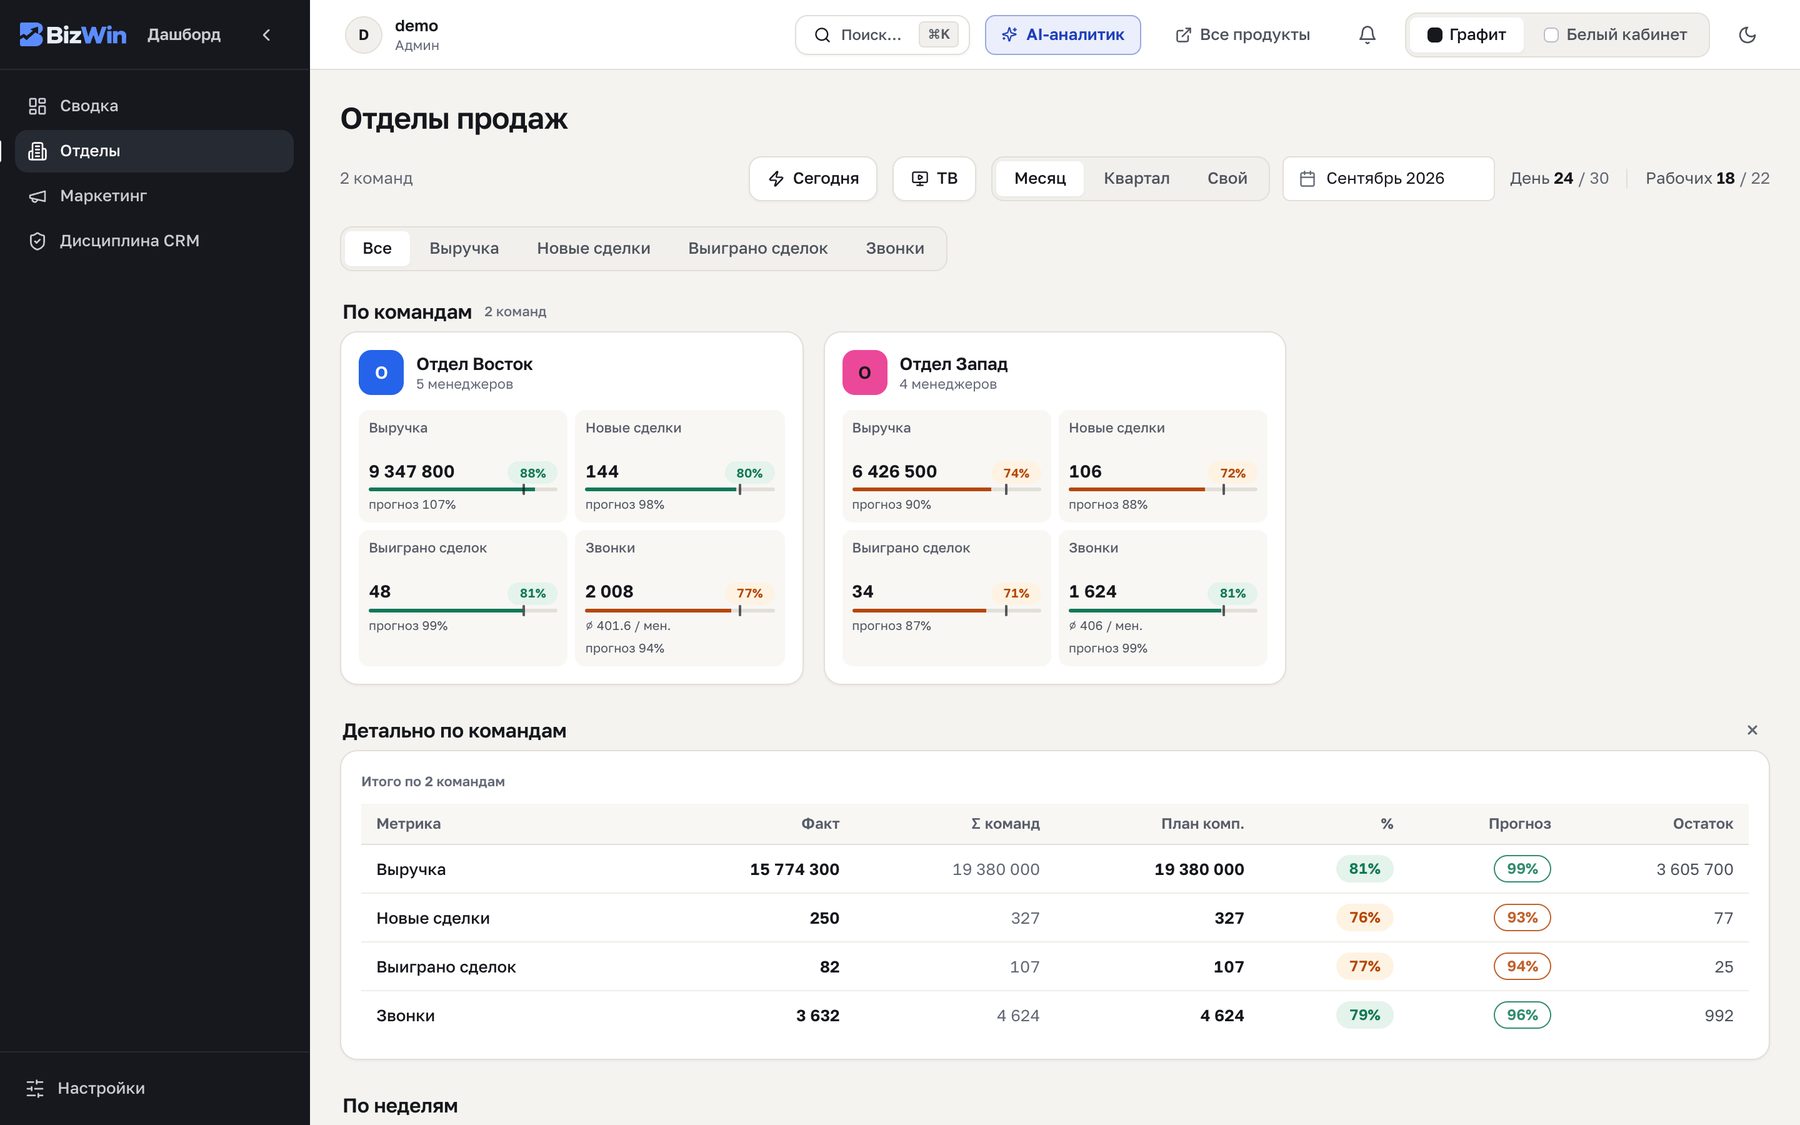
Task: Click the Сегодня button
Action: point(813,179)
